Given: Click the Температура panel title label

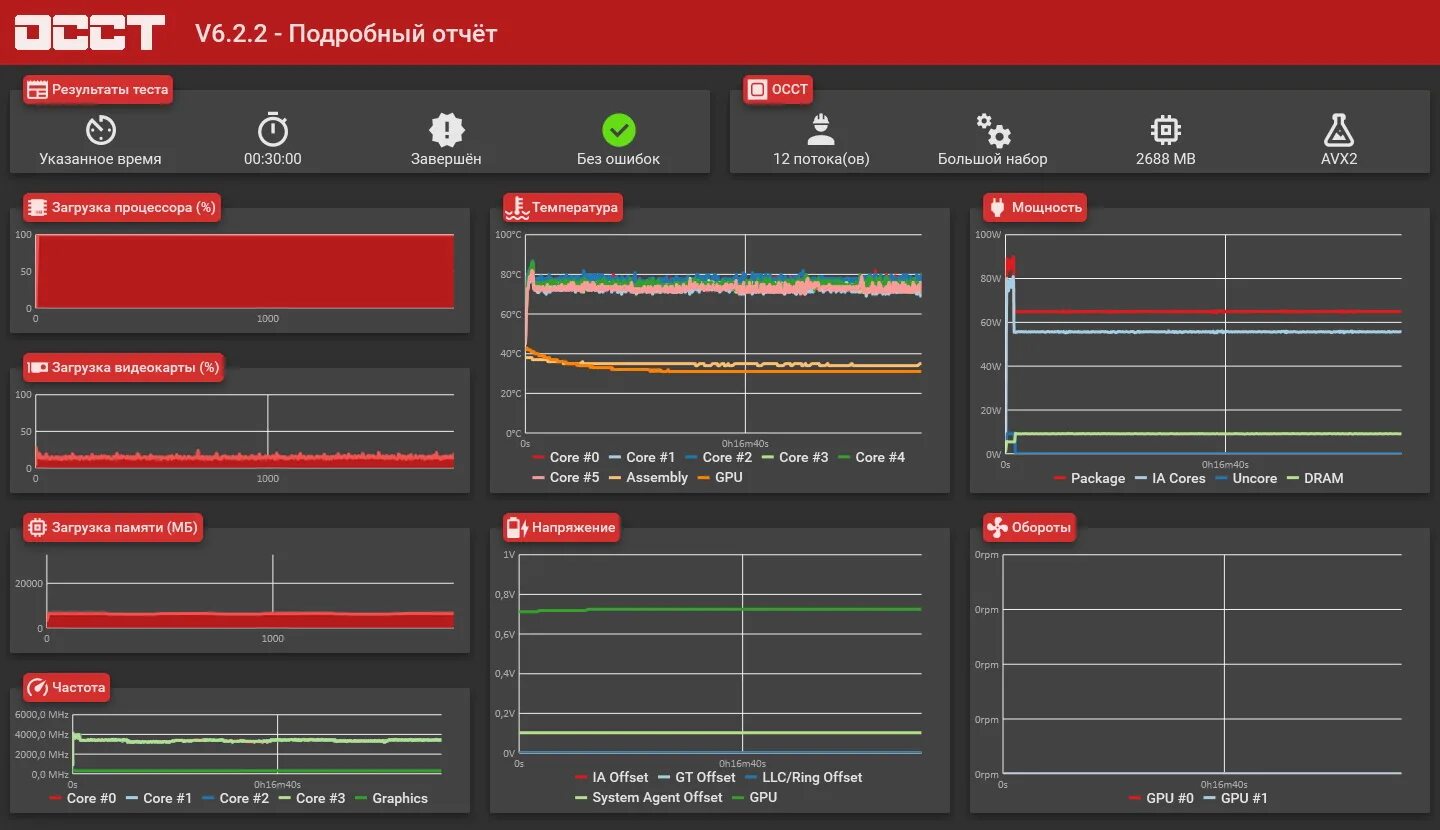Looking at the screenshot, I should (575, 208).
